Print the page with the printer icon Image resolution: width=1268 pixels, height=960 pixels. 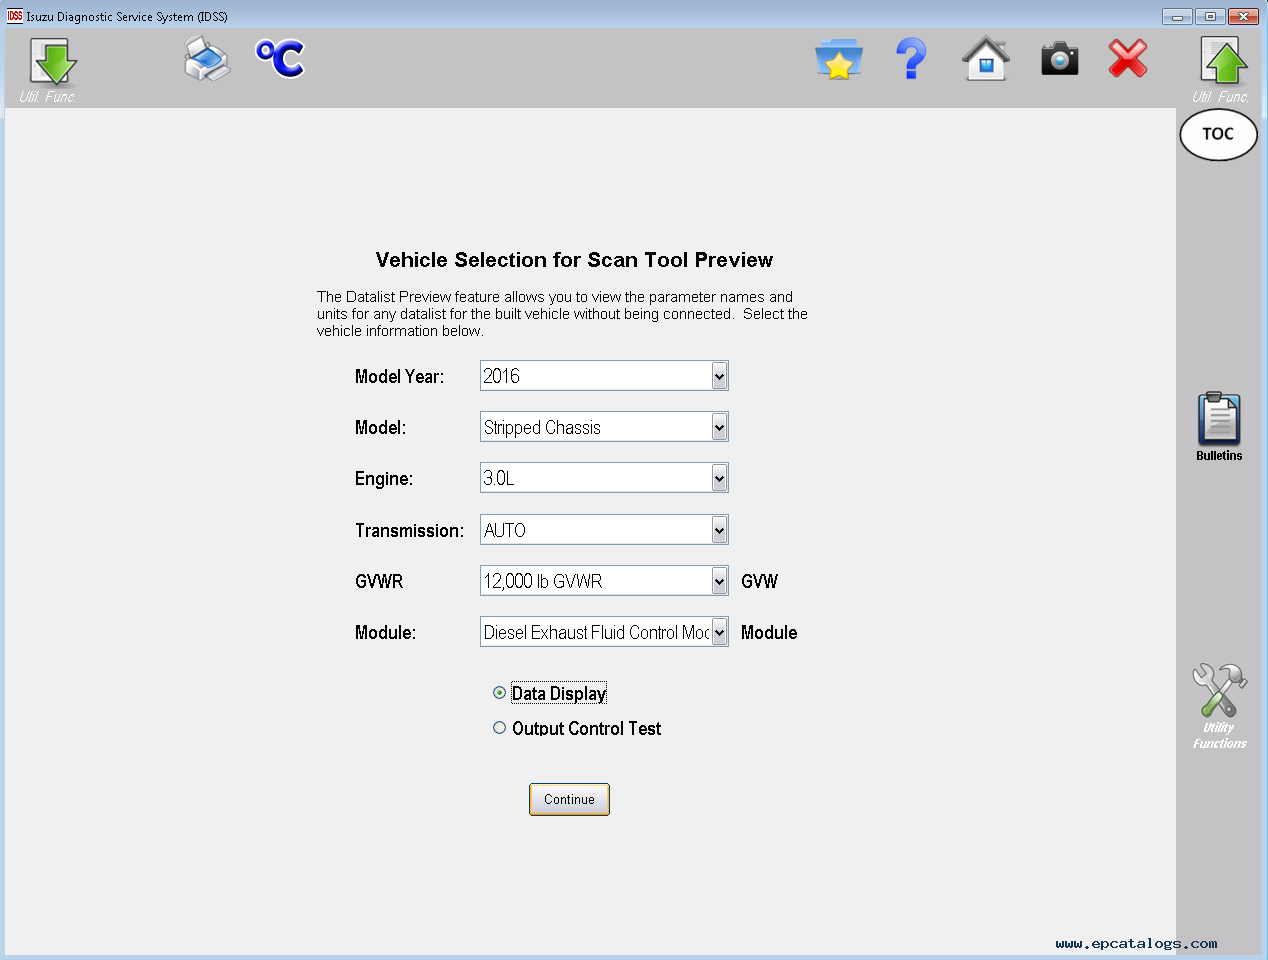coord(207,58)
